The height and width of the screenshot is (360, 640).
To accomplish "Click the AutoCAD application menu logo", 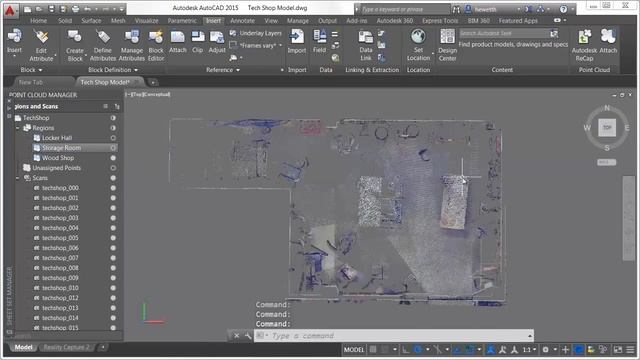I will [x=10, y=9].
